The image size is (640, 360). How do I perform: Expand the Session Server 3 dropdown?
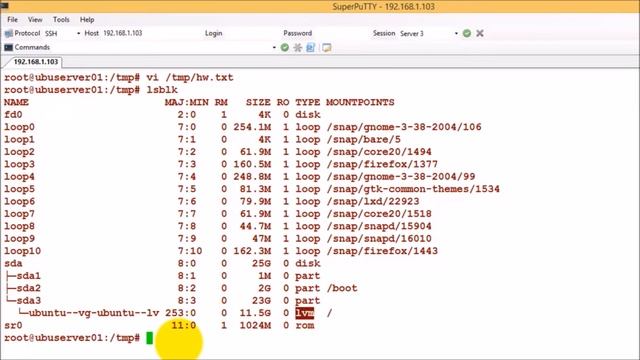[x=456, y=33]
